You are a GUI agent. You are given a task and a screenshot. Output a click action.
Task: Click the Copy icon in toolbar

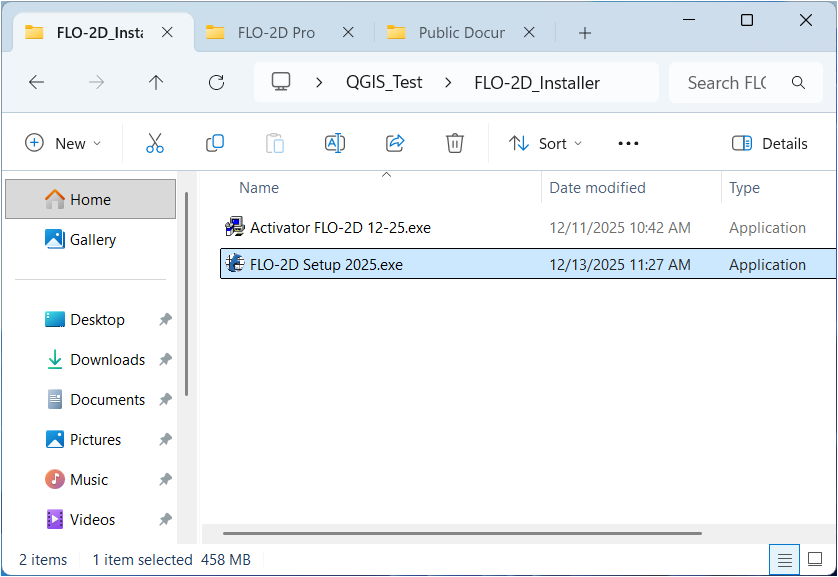(x=215, y=143)
